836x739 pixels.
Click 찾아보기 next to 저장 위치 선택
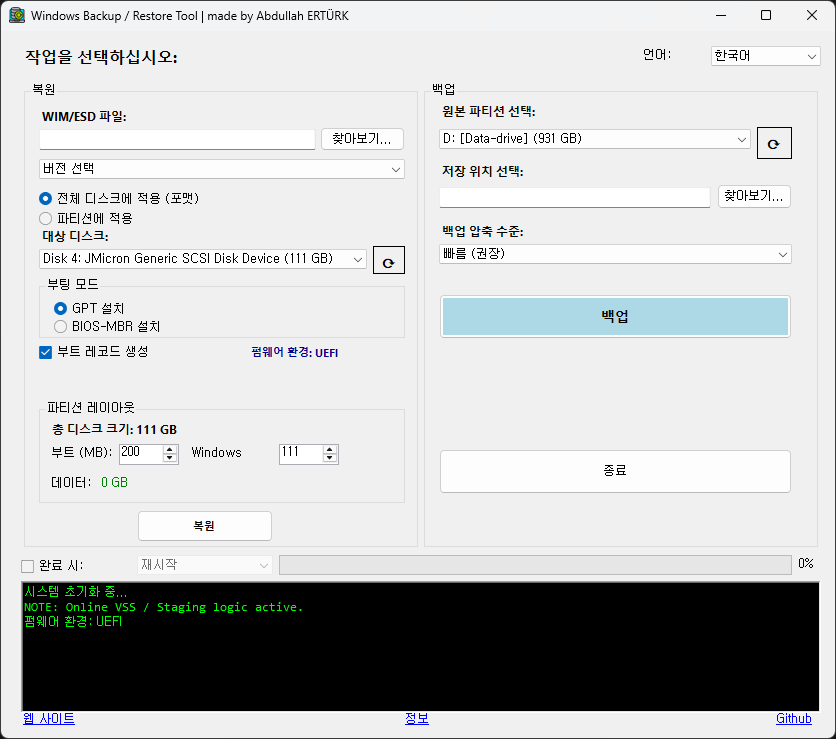754,196
